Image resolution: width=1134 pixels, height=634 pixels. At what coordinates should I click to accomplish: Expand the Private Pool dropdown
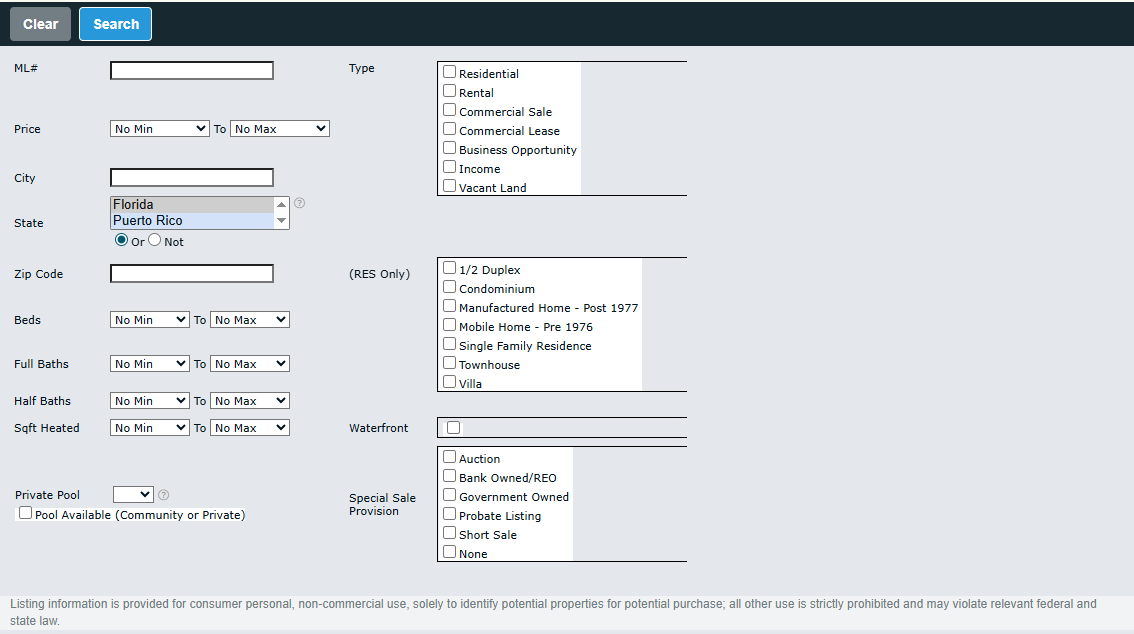(133, 495)
